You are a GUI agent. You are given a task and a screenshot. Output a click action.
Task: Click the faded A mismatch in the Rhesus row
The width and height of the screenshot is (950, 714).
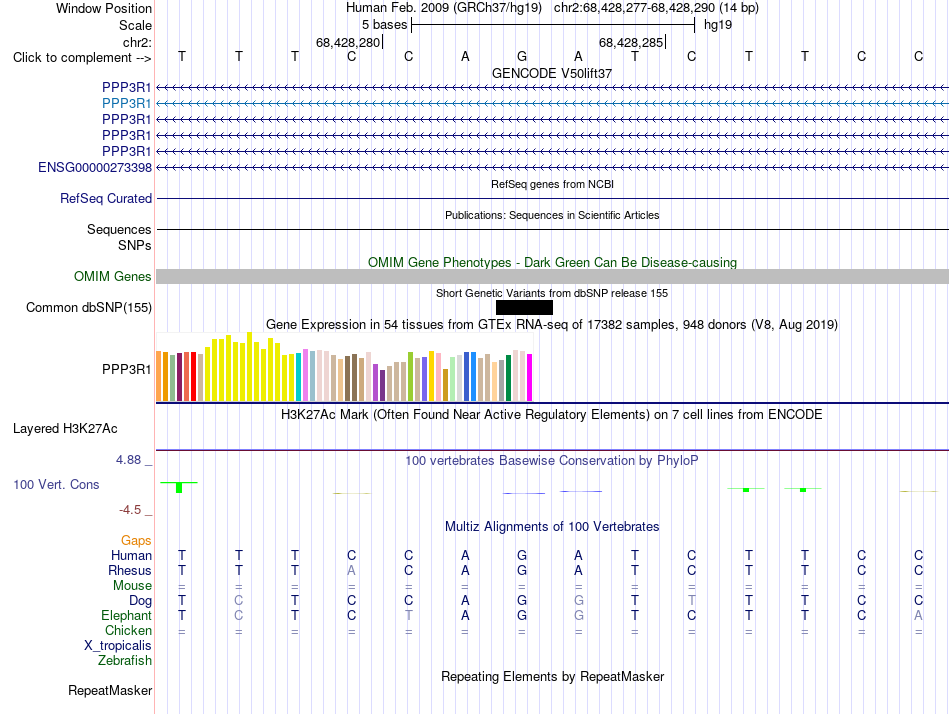point(351,570)
